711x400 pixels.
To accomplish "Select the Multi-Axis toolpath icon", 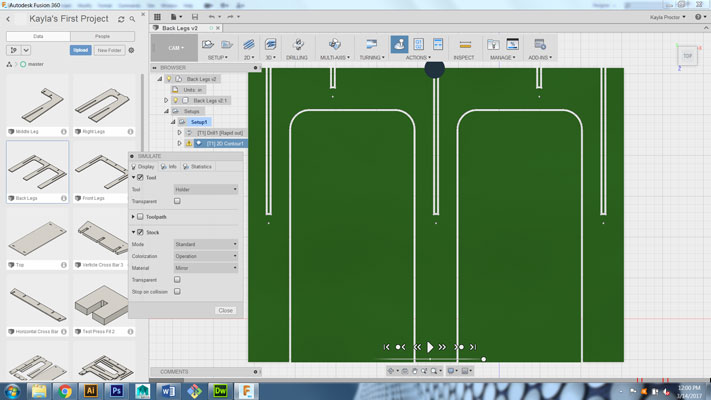I will pyautogui.click(x=335, y=44).
